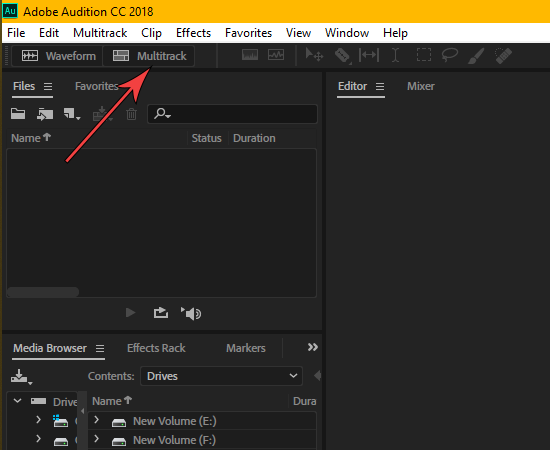Open the Clip menu
550x450 pixels.
pos(151,33)
